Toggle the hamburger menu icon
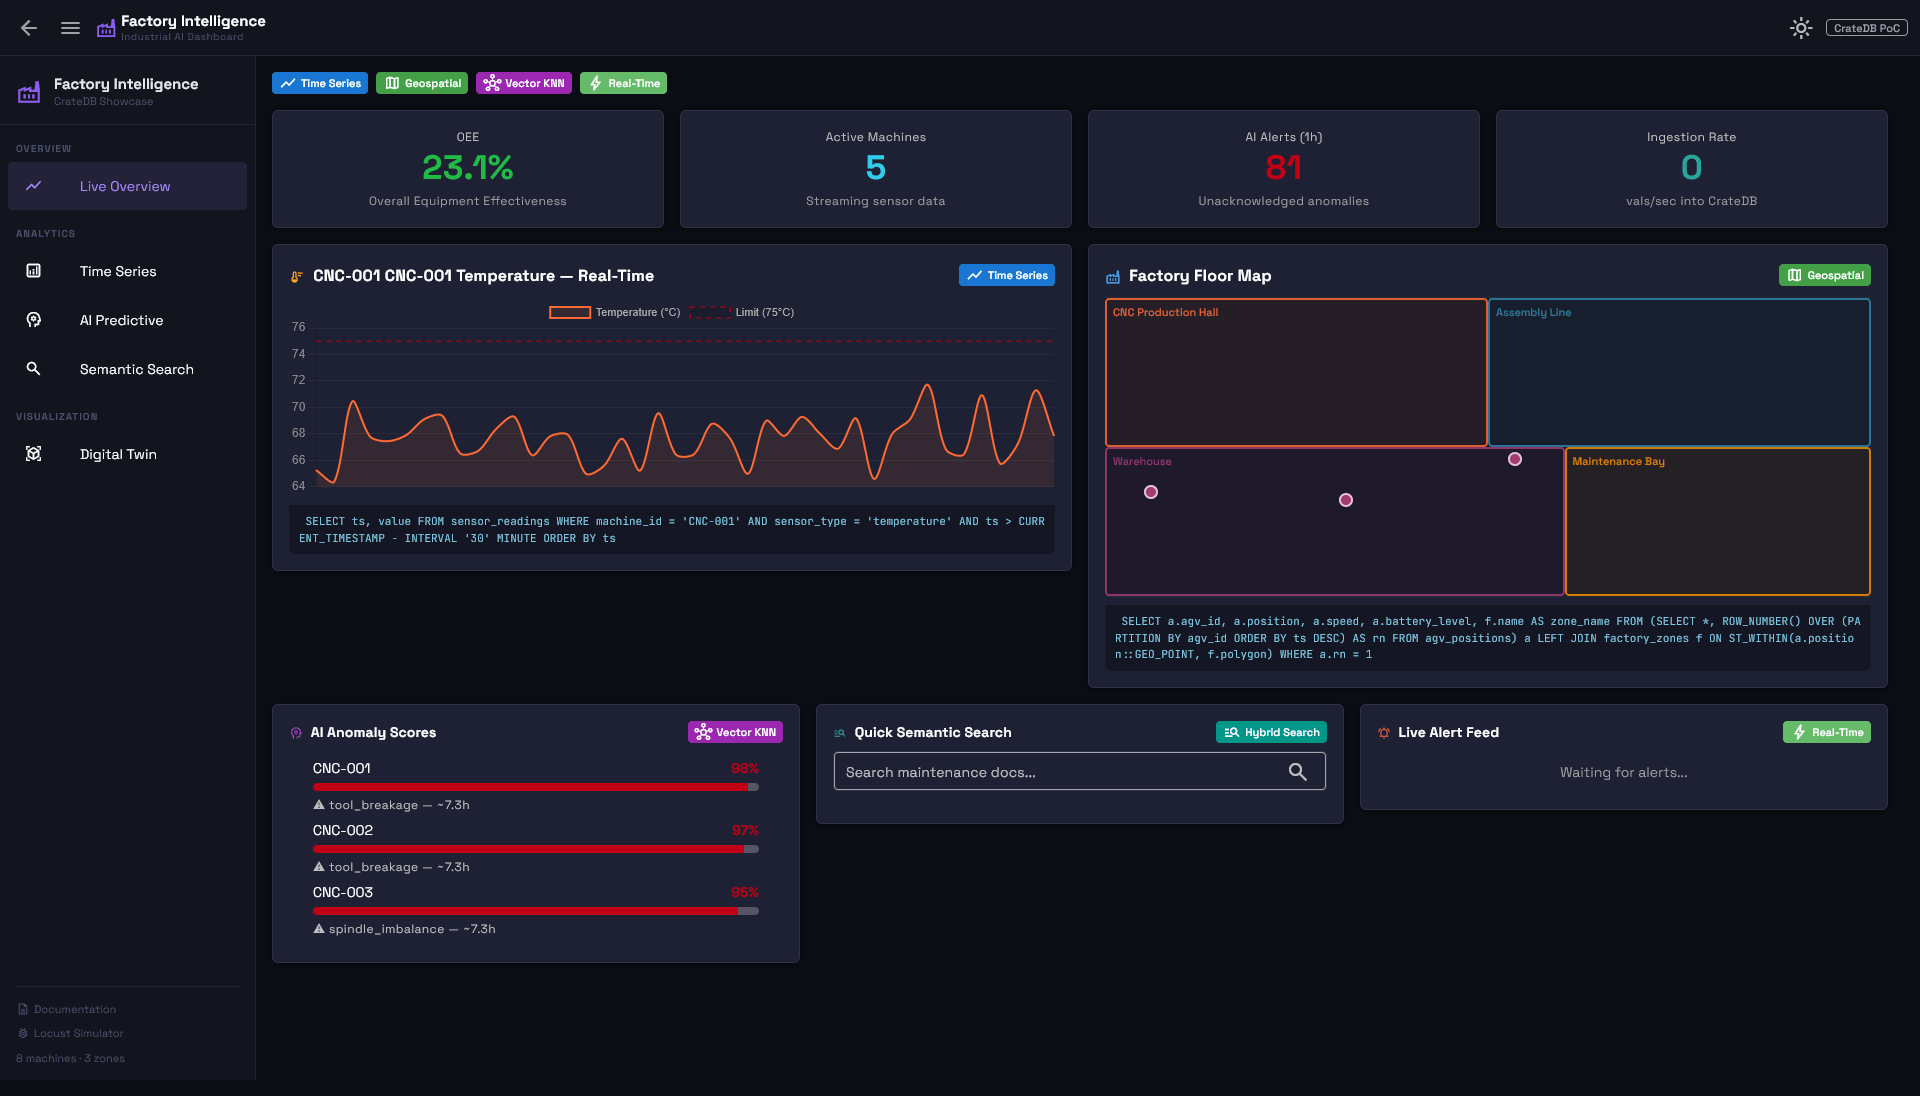 click(70, 28)
